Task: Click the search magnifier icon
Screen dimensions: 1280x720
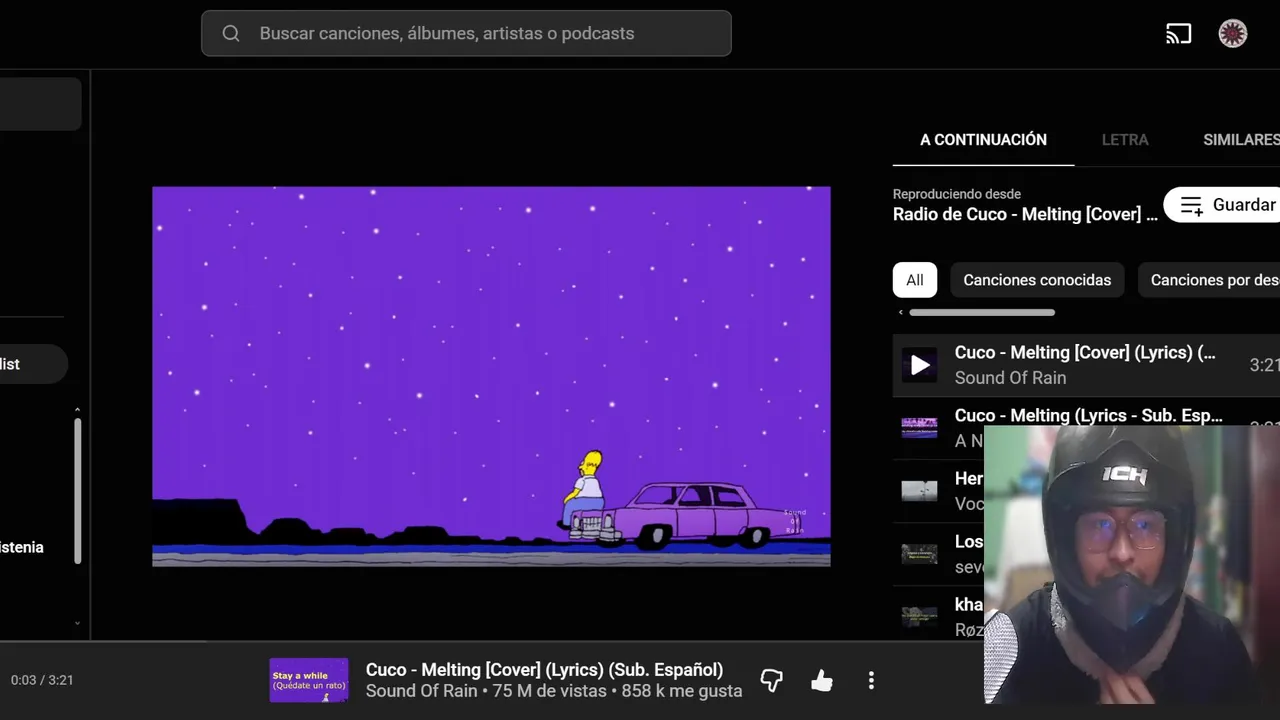Action: tap(231, 34)
